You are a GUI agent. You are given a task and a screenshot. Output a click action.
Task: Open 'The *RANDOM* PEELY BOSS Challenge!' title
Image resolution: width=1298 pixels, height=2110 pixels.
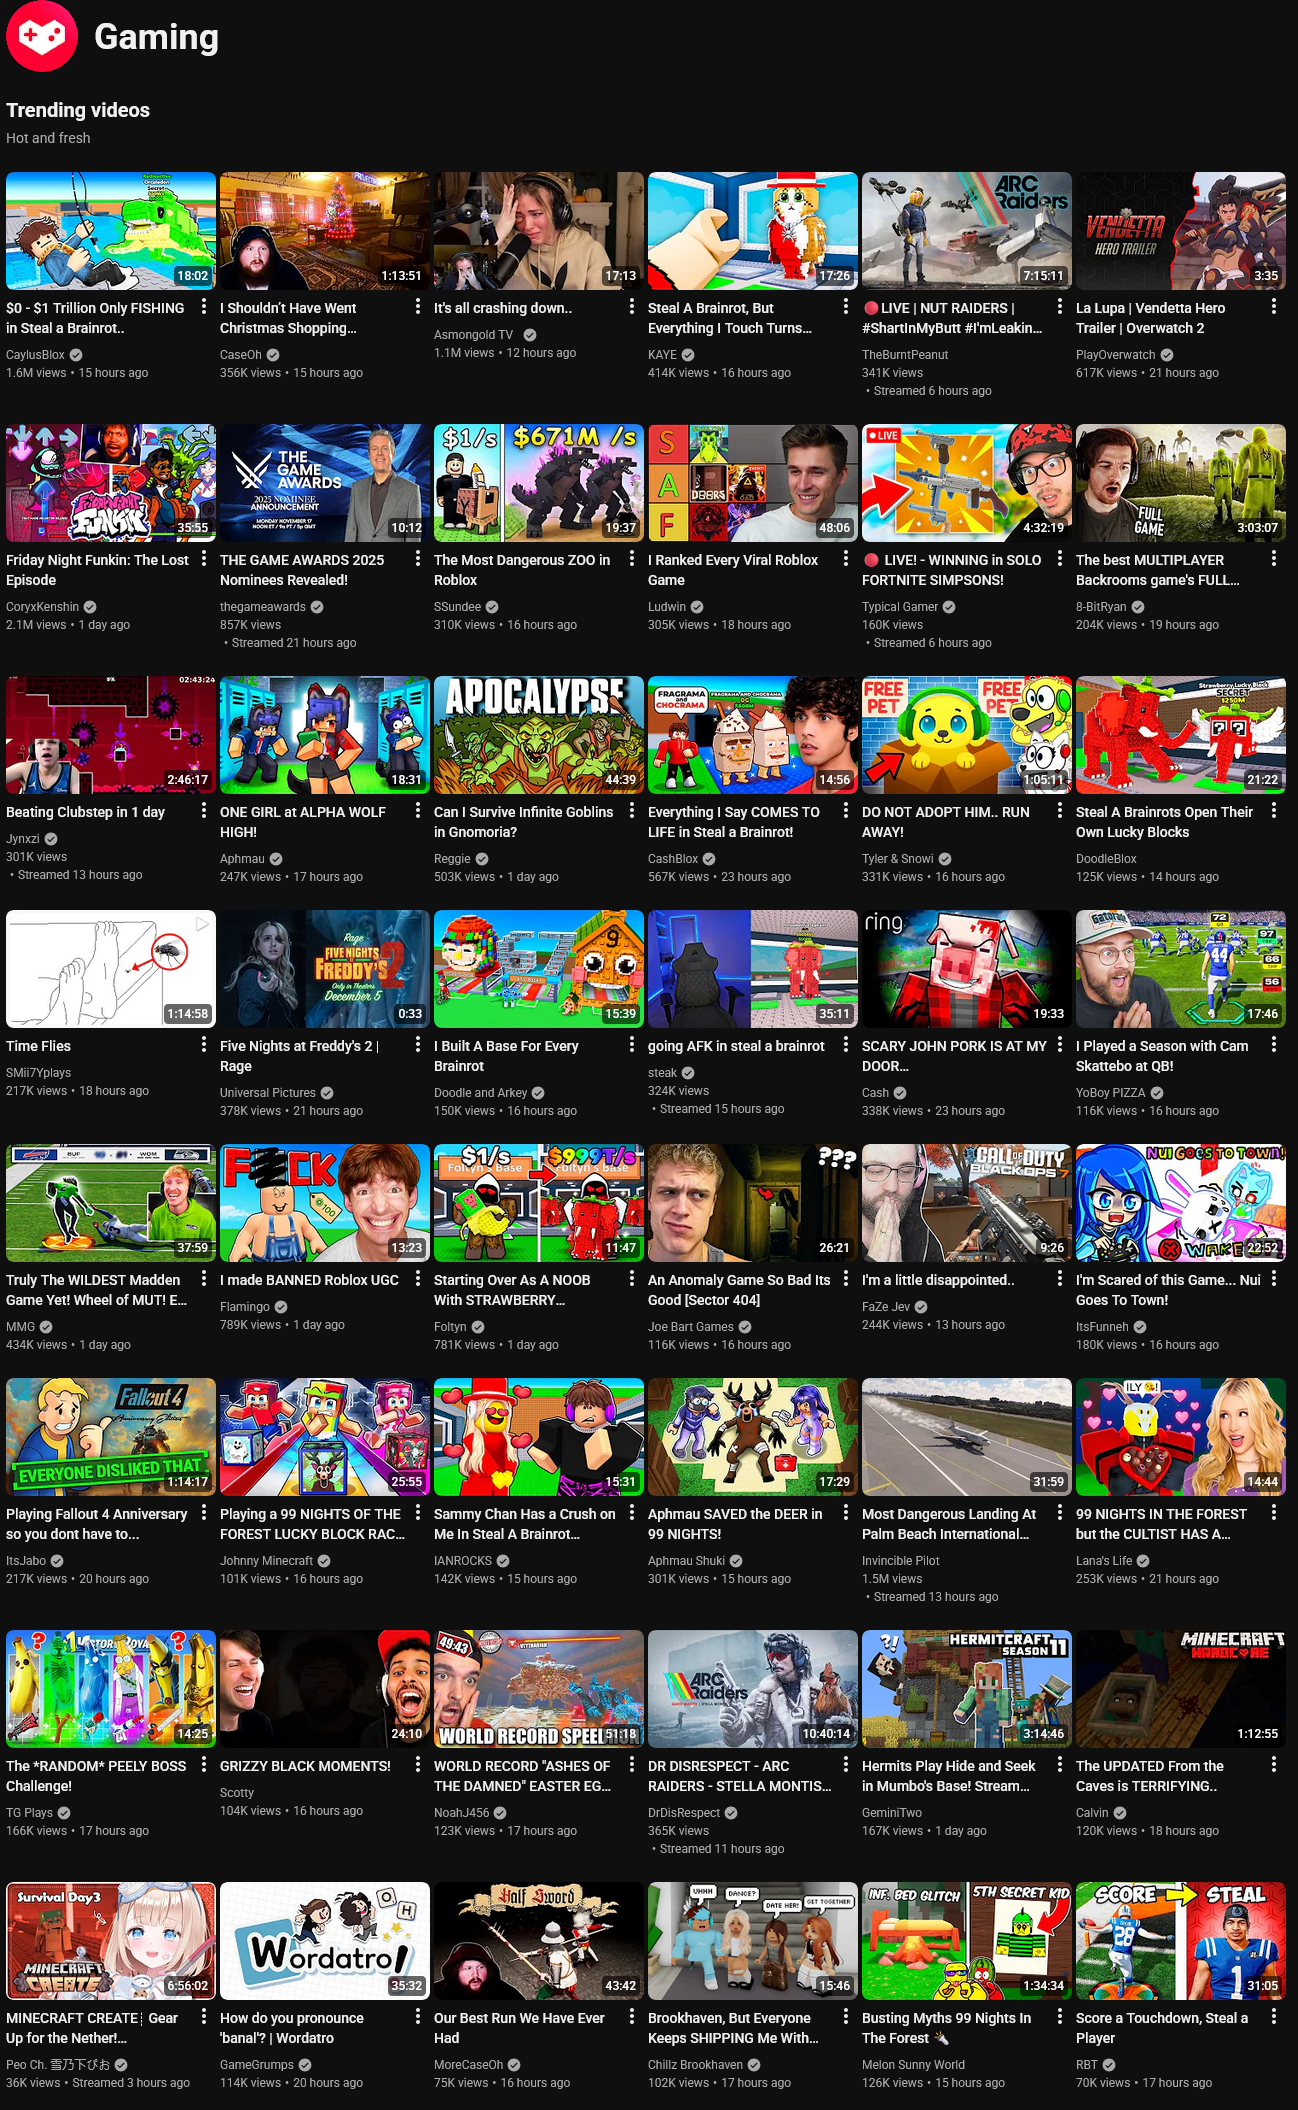tap(96, 1776)
